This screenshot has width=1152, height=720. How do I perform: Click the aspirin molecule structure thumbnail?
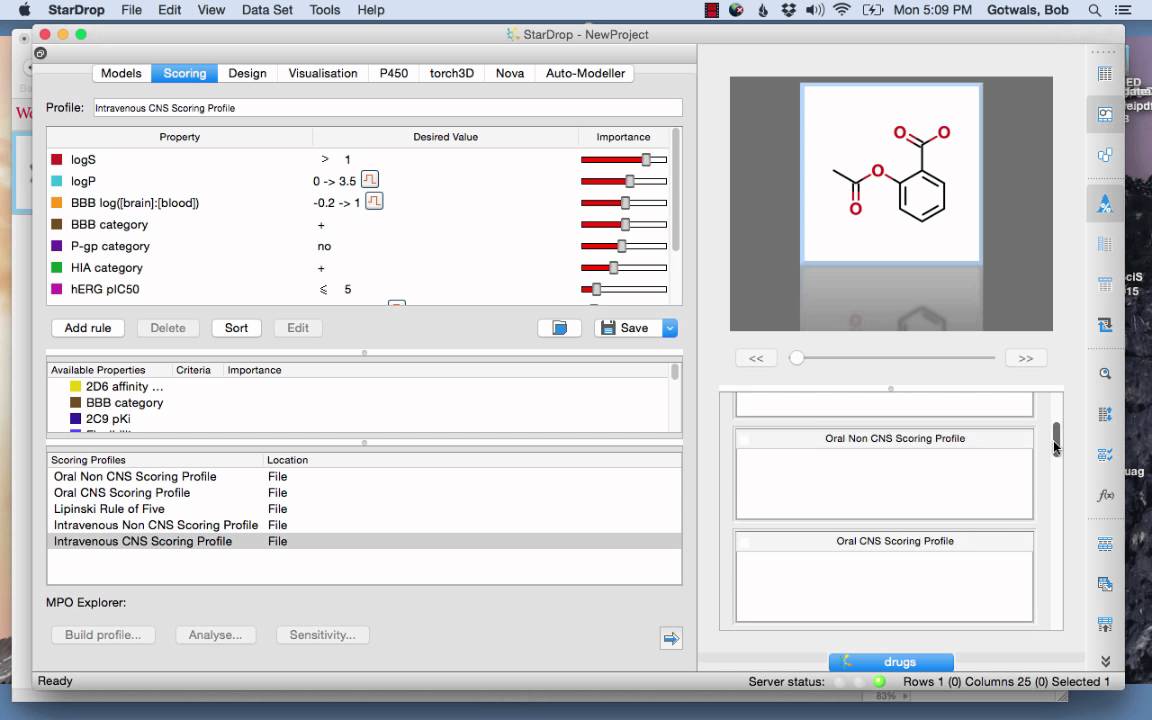click(x=891, y=173)
